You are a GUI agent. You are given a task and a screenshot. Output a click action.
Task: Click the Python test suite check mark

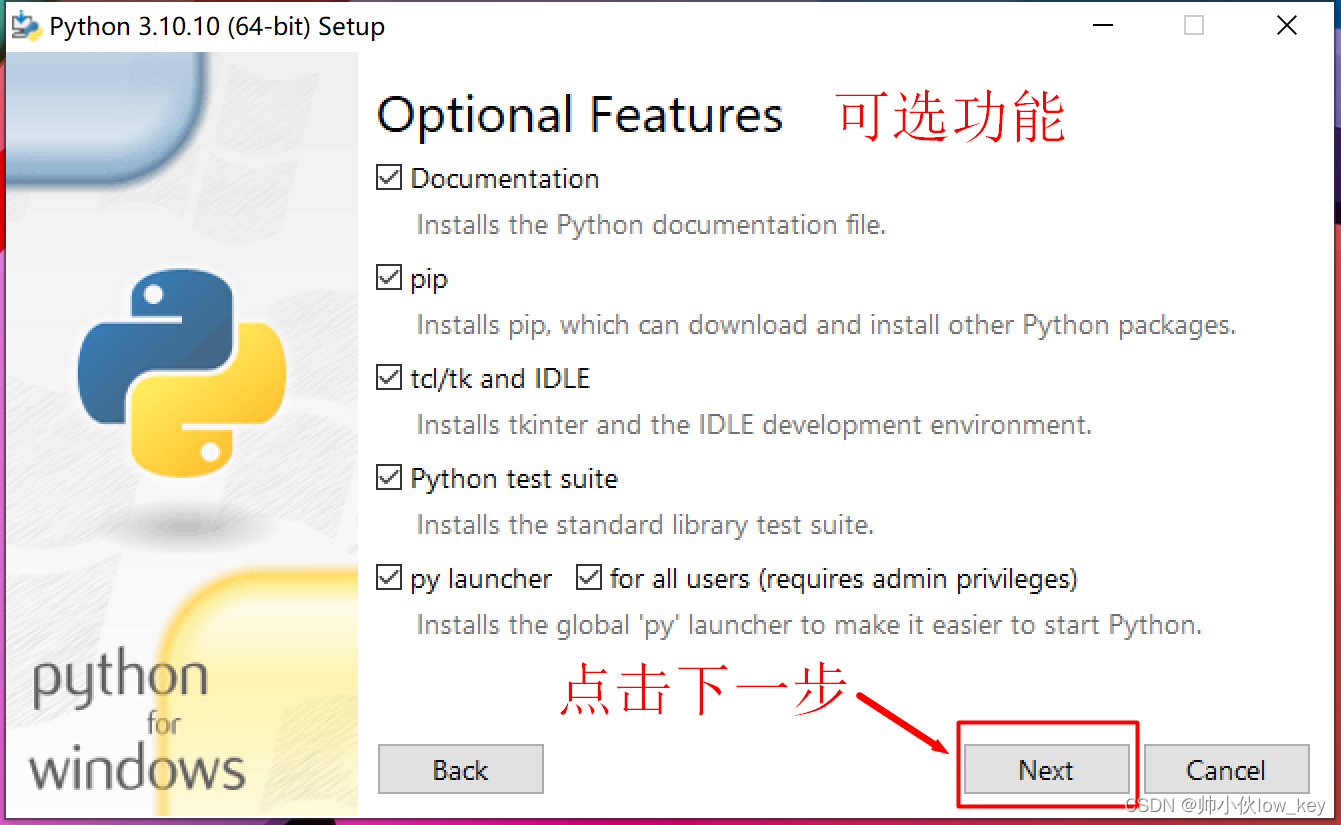tap(388, 477)
